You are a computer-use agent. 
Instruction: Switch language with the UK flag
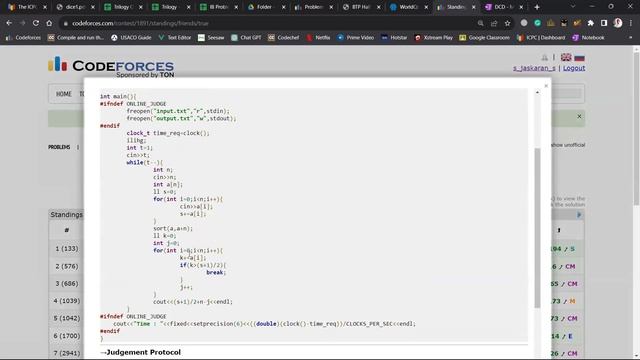[566, 57]
